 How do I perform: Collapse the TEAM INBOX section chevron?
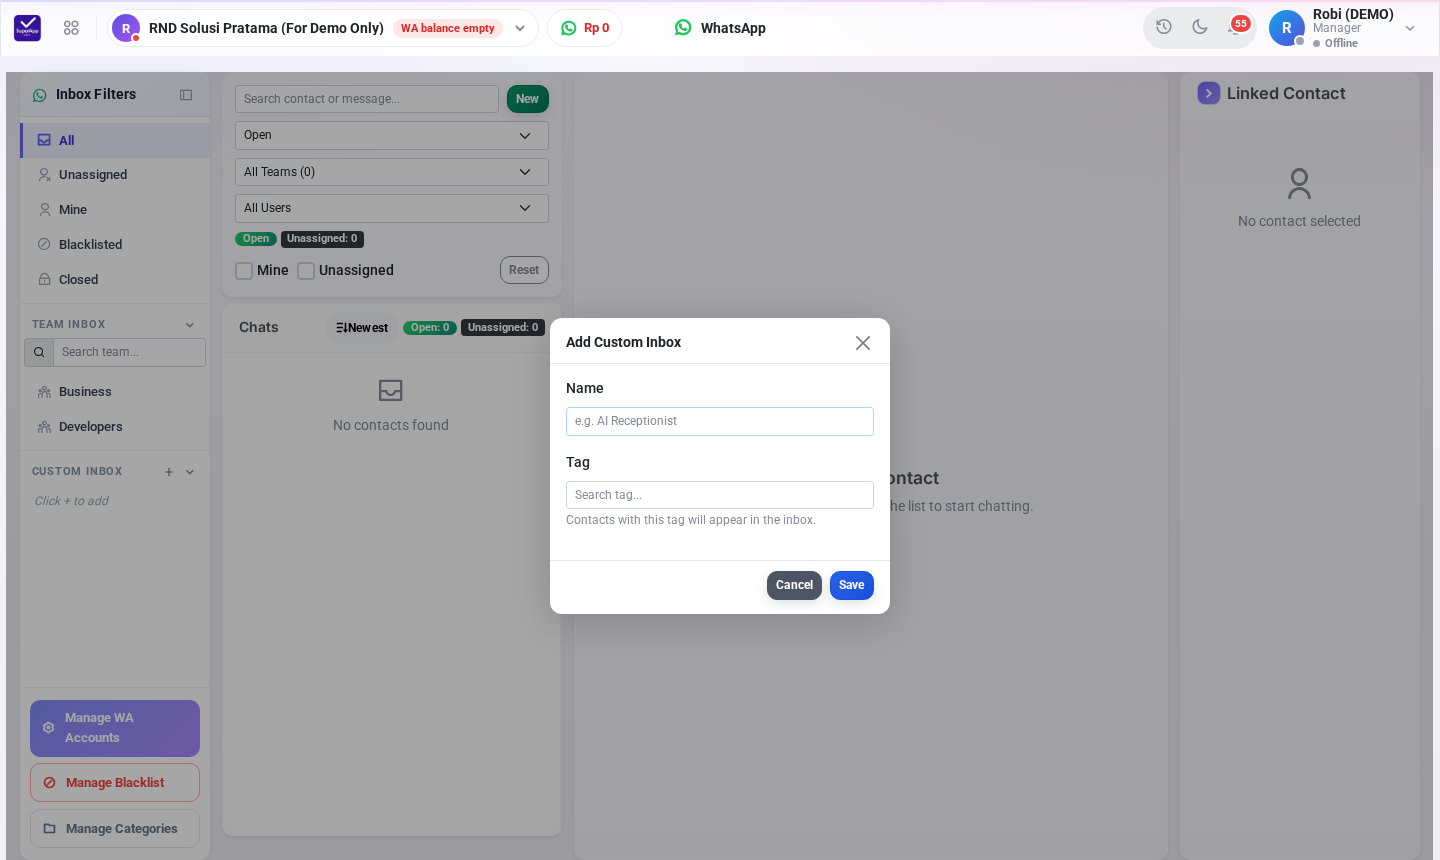[x=190, y=325]
